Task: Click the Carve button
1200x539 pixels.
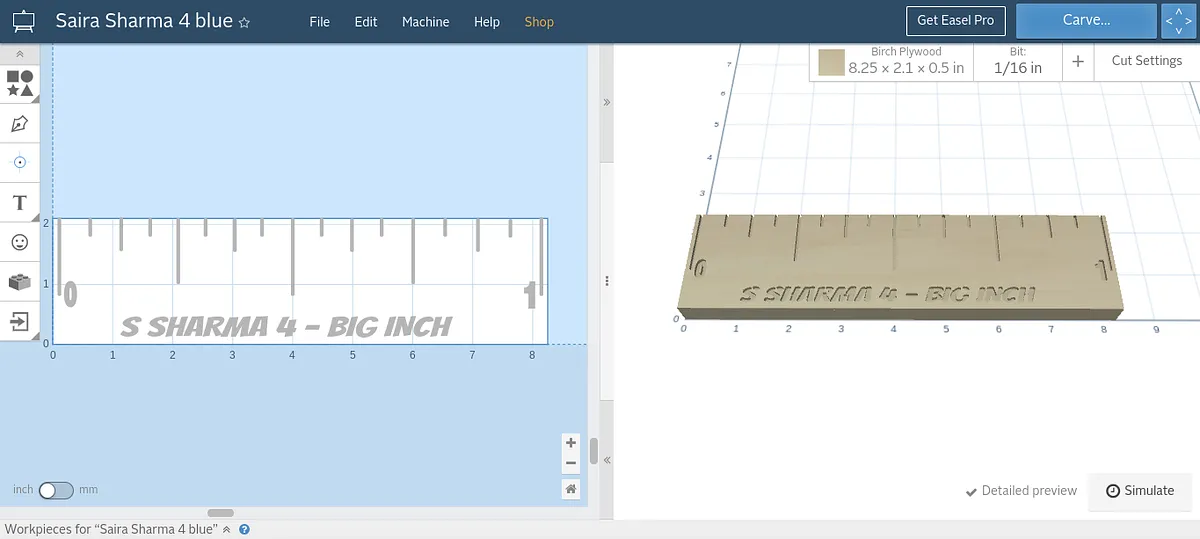Action: 1086,20
